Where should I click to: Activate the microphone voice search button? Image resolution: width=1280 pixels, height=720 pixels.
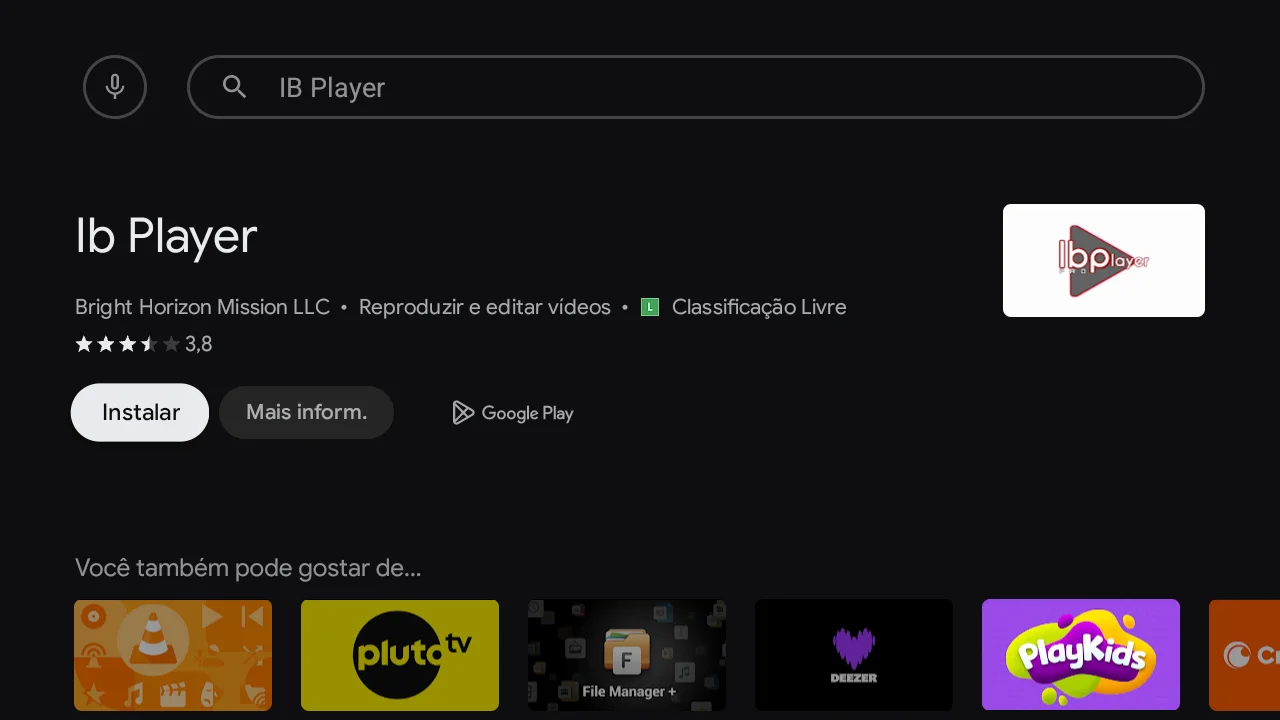point(115,87)
